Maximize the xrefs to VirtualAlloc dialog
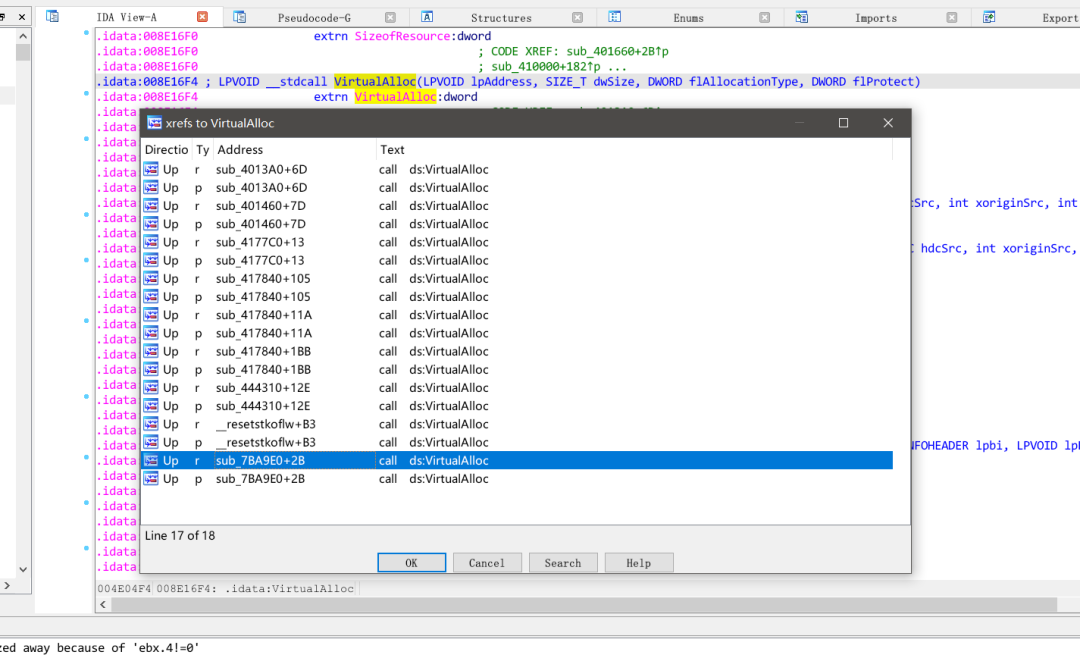The width and height of the screenshot is (1080, 655). tap(843, 123)
